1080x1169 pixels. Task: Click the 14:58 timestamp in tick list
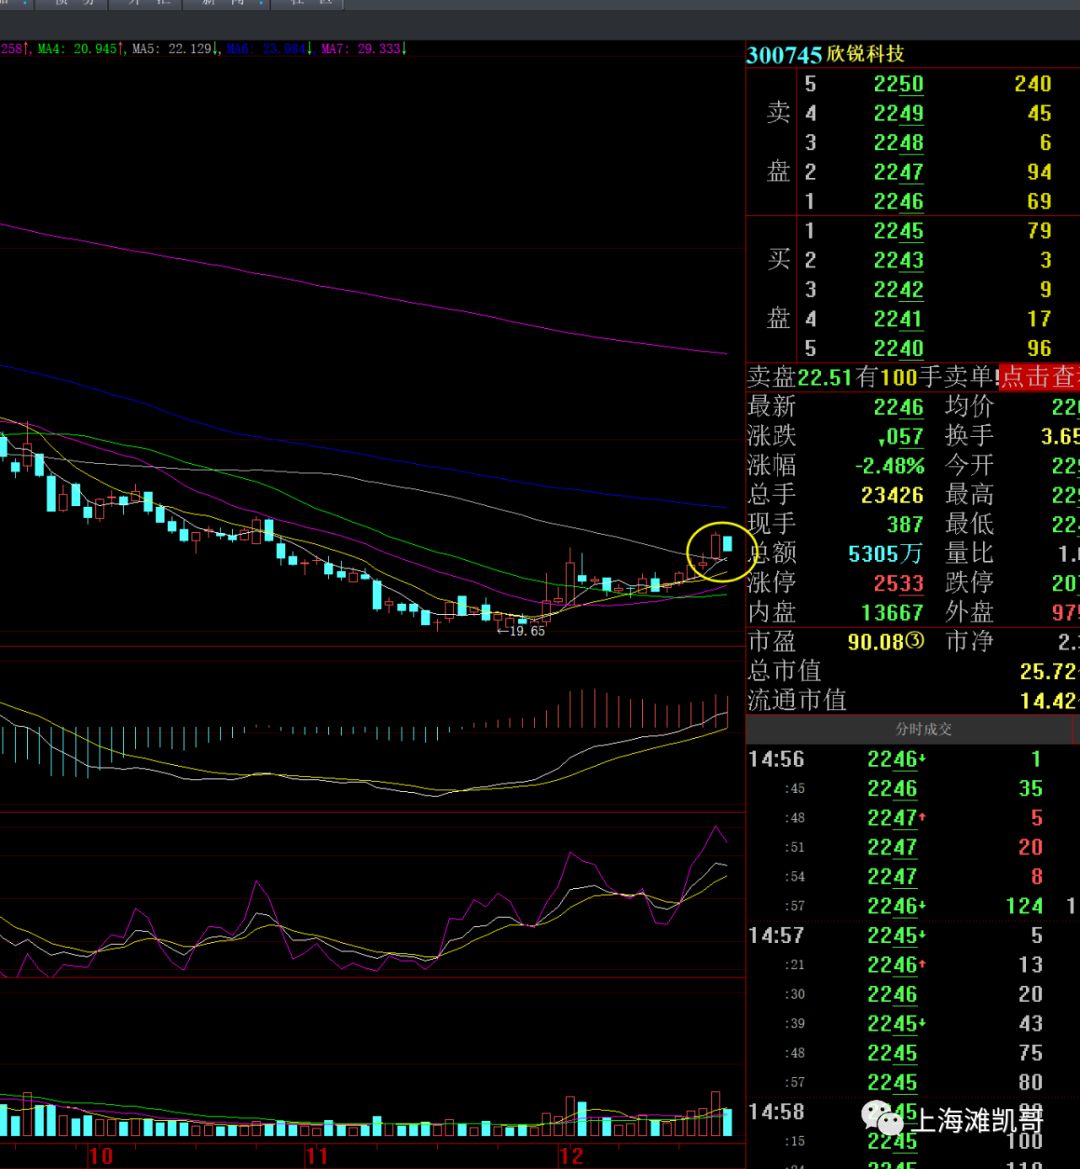[x=776, y=1112]
